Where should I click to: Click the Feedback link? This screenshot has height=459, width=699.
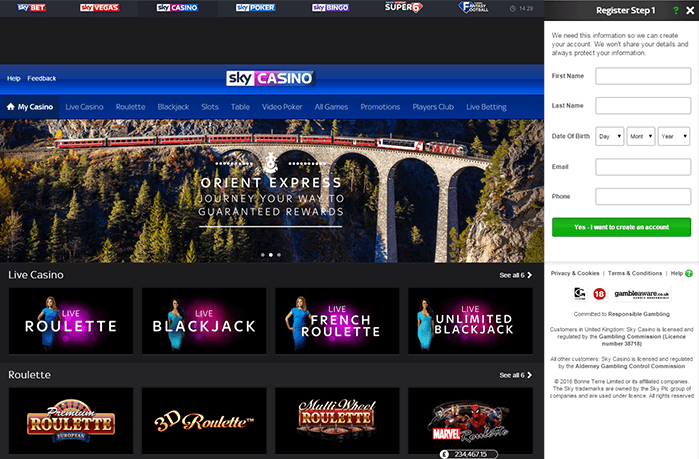[x=42, y=78]
